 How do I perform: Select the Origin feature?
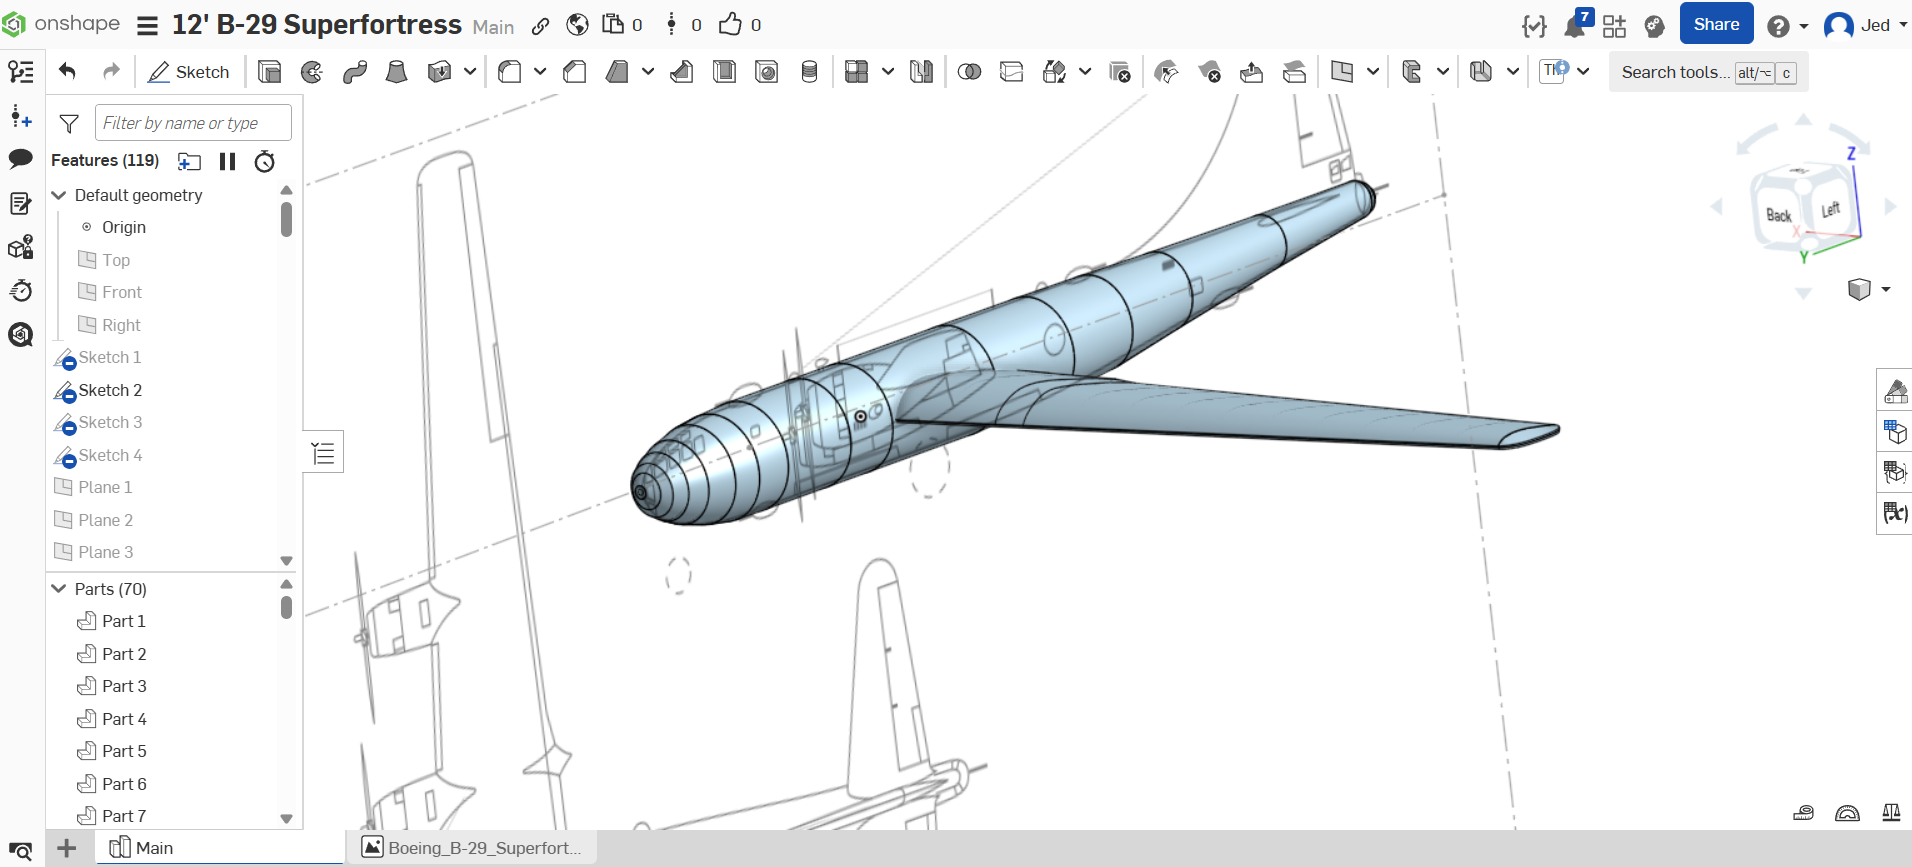124,227
